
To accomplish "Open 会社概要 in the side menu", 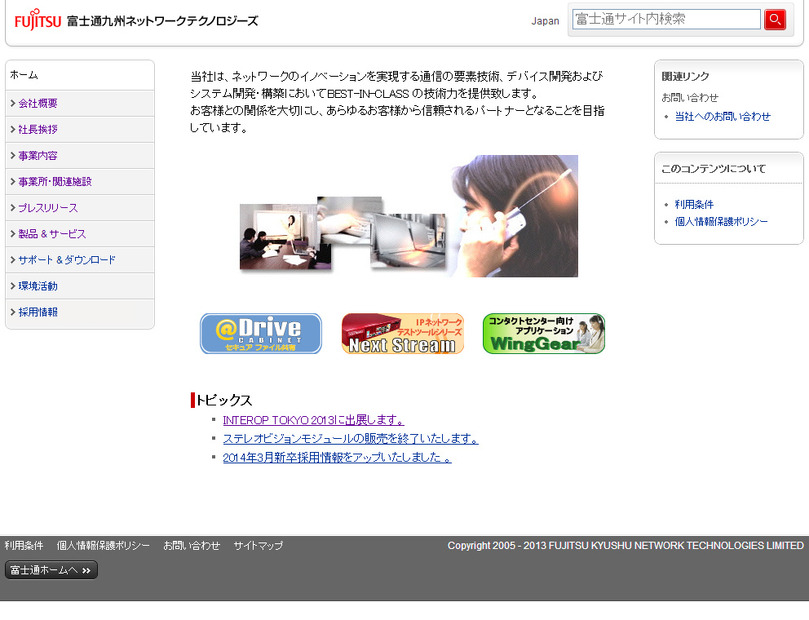I will coord(79,104).
